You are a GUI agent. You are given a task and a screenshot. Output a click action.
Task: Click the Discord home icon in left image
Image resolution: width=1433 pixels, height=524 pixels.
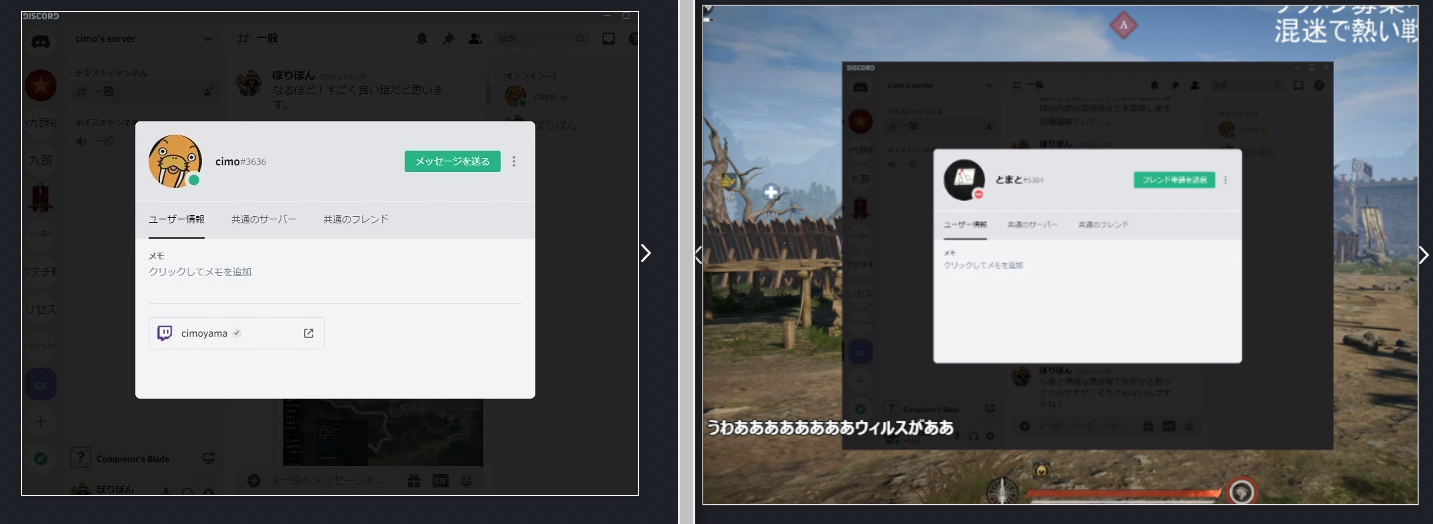(x=41, y=42)
